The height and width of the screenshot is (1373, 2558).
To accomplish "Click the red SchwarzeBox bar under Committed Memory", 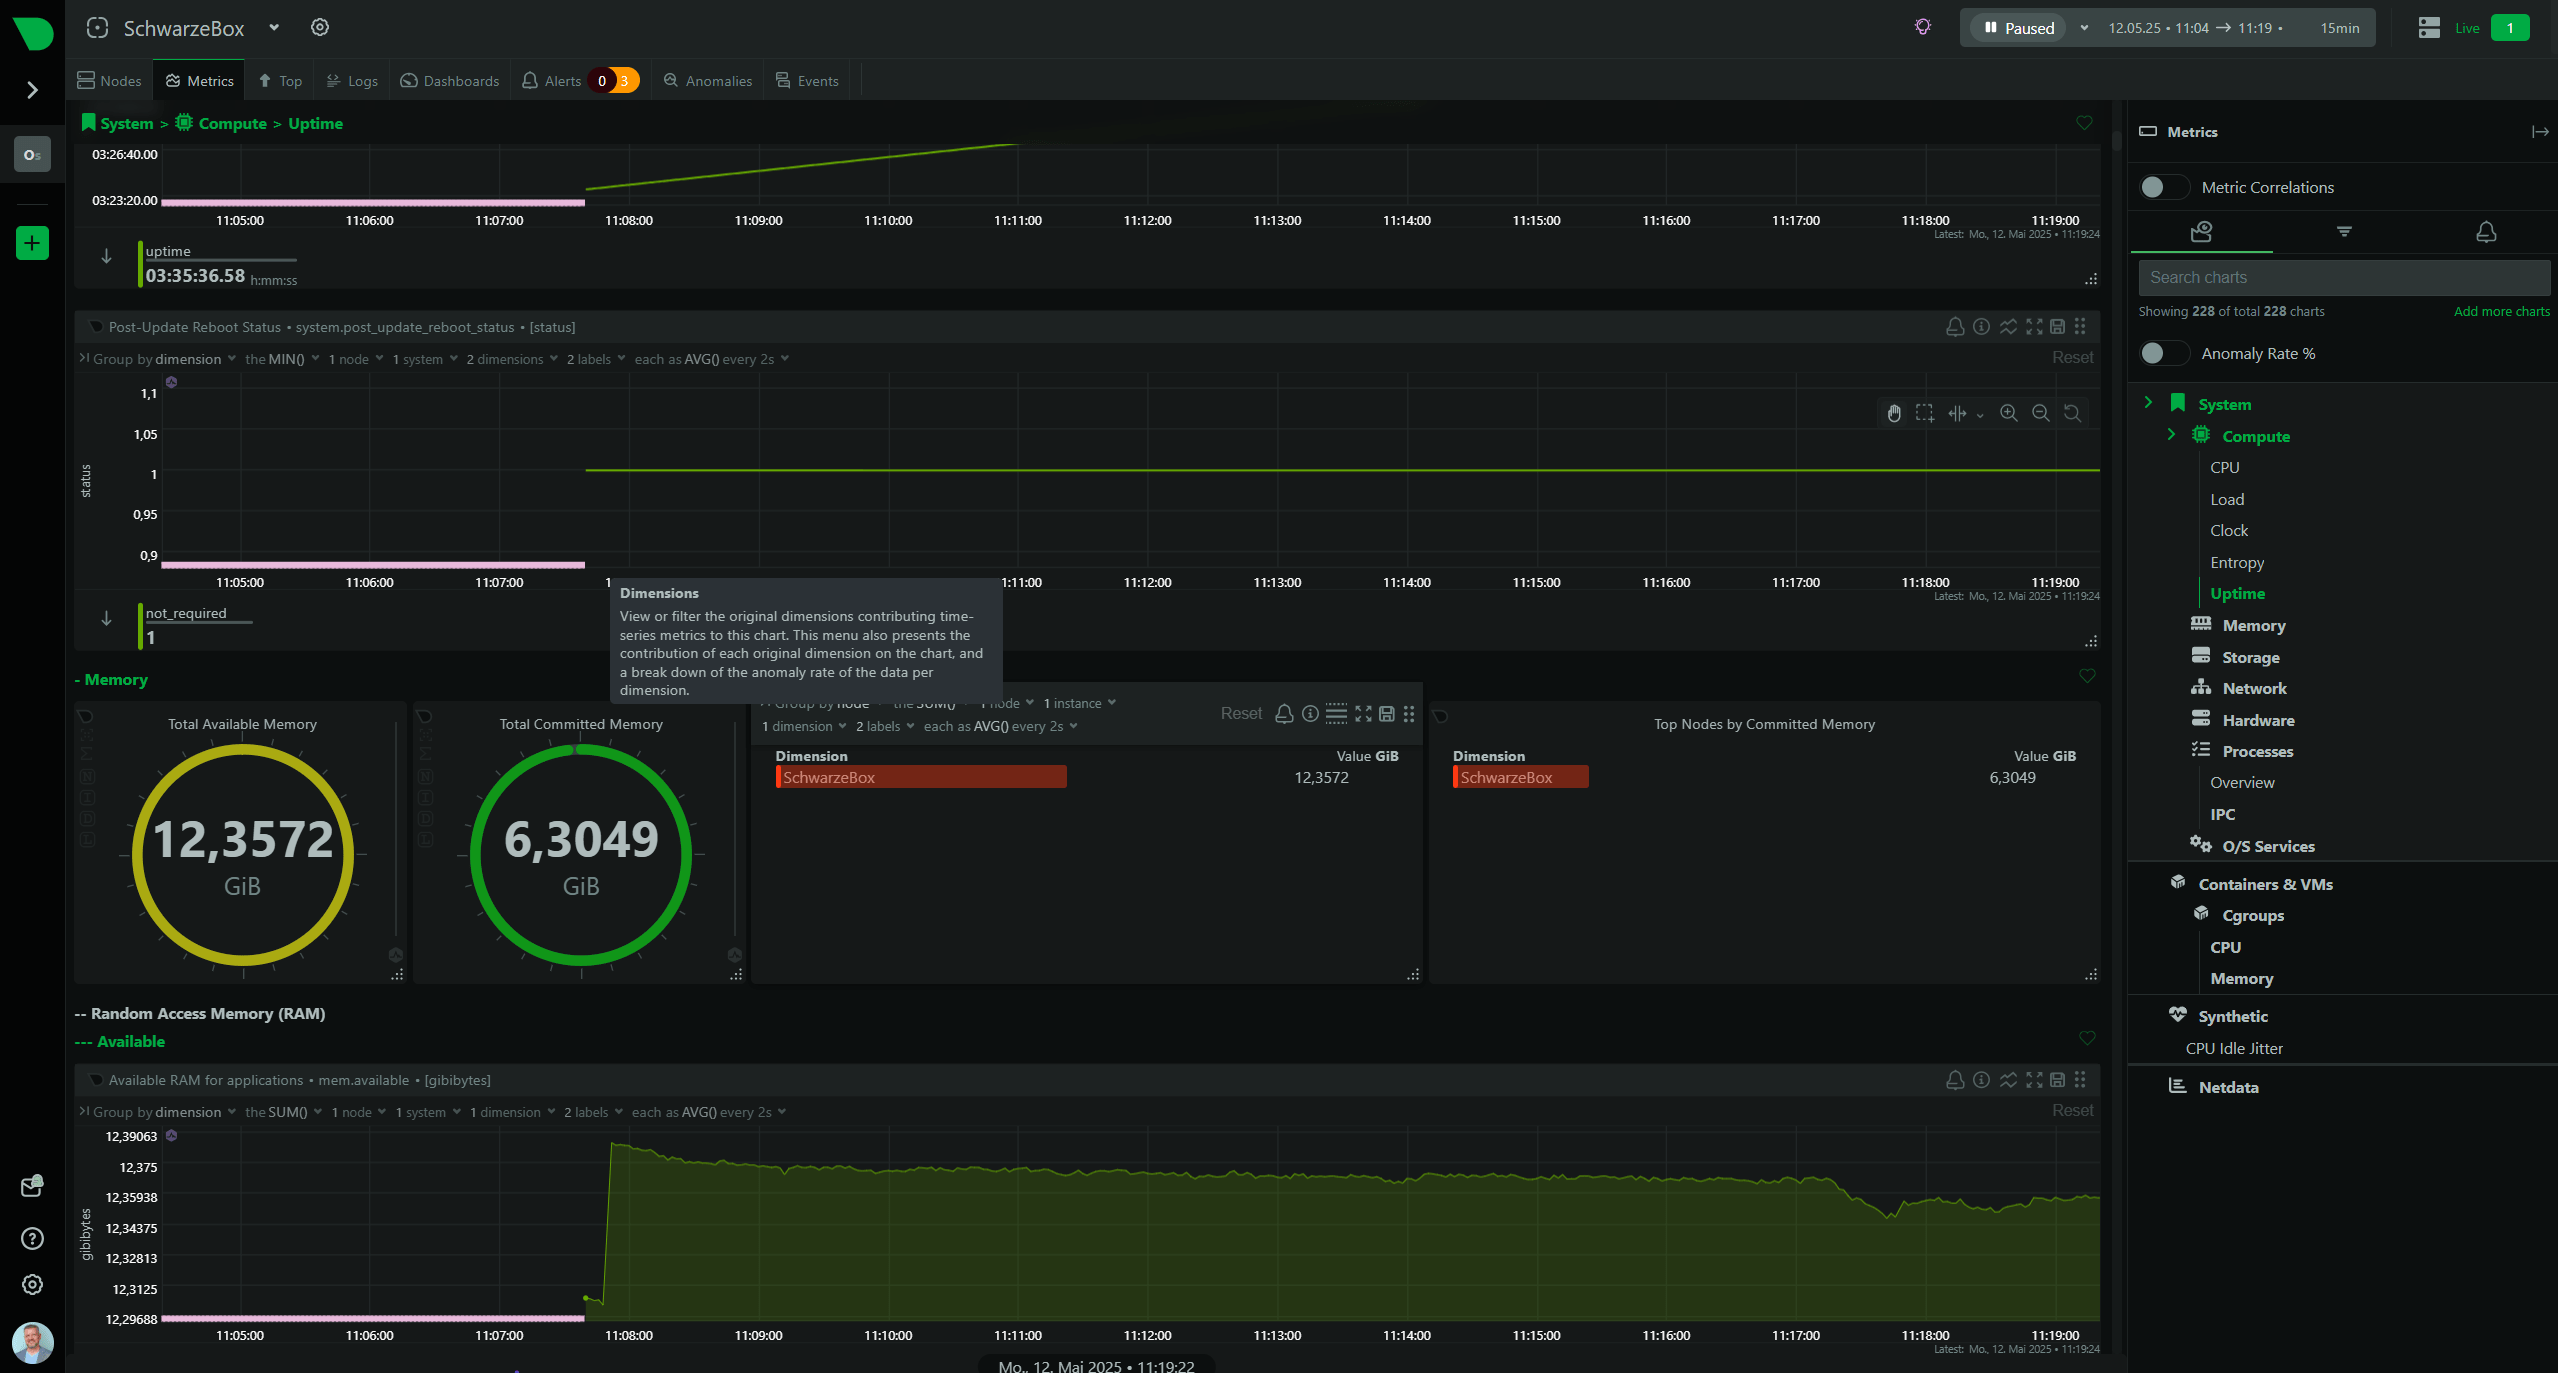I will pos(1520,777).
